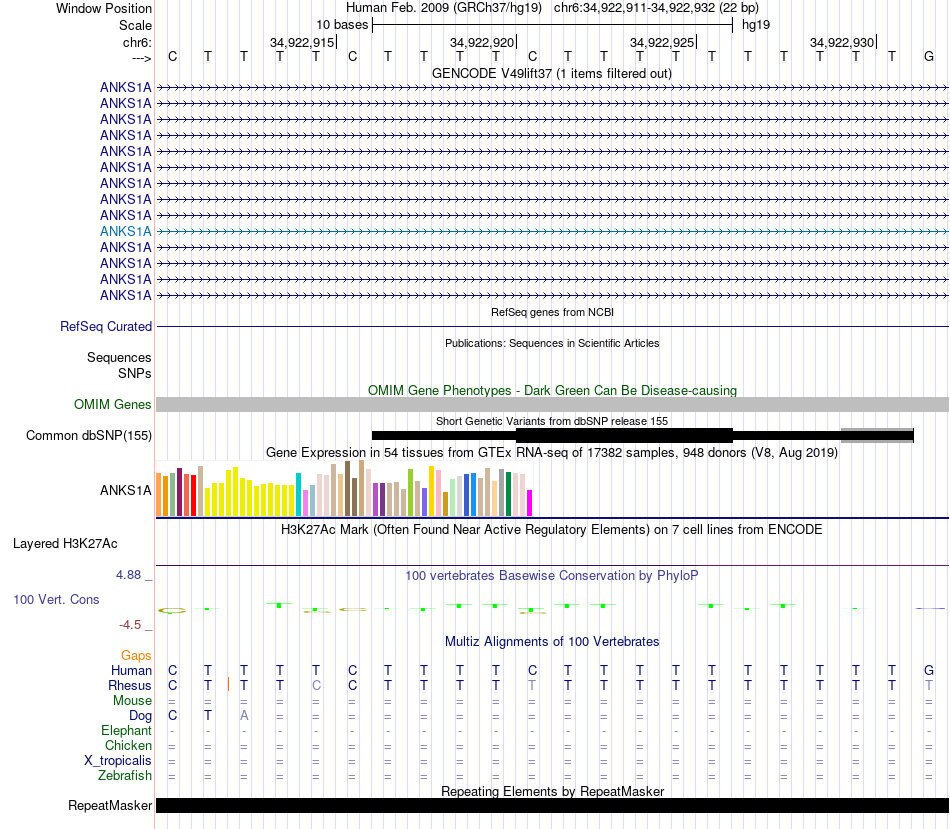
Task: Click the Common dbSNP(155) label
Action: pos(89,436)
